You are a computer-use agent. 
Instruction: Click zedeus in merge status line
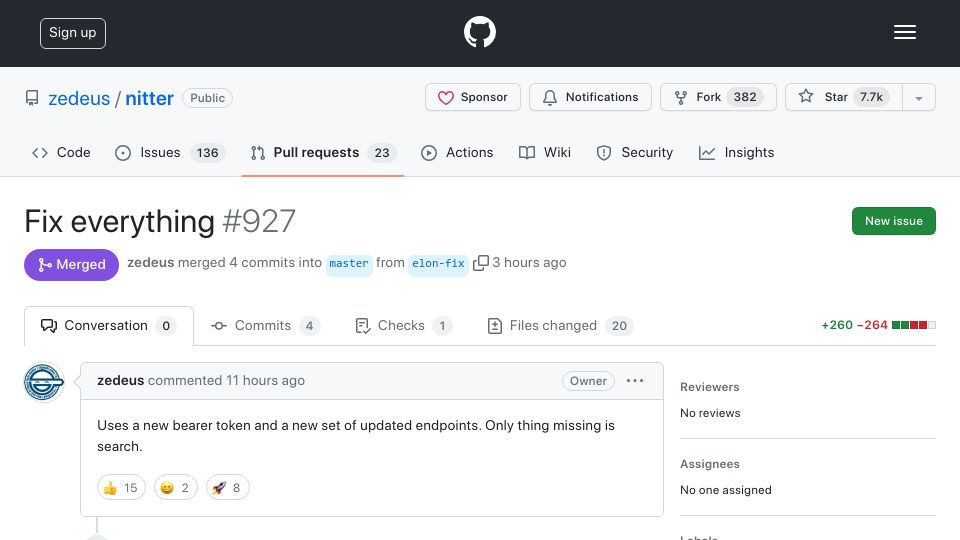(151, 263)
